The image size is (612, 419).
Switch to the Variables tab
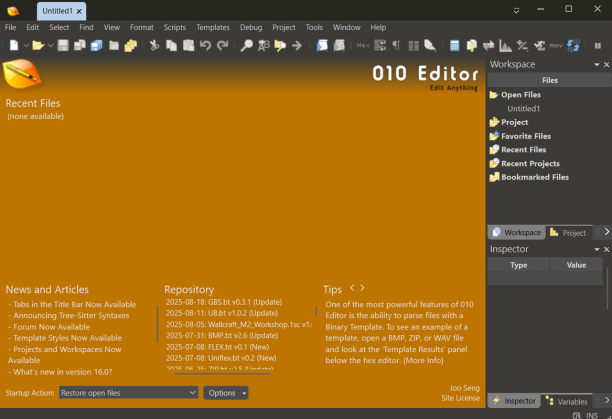(x=567, y=401)
